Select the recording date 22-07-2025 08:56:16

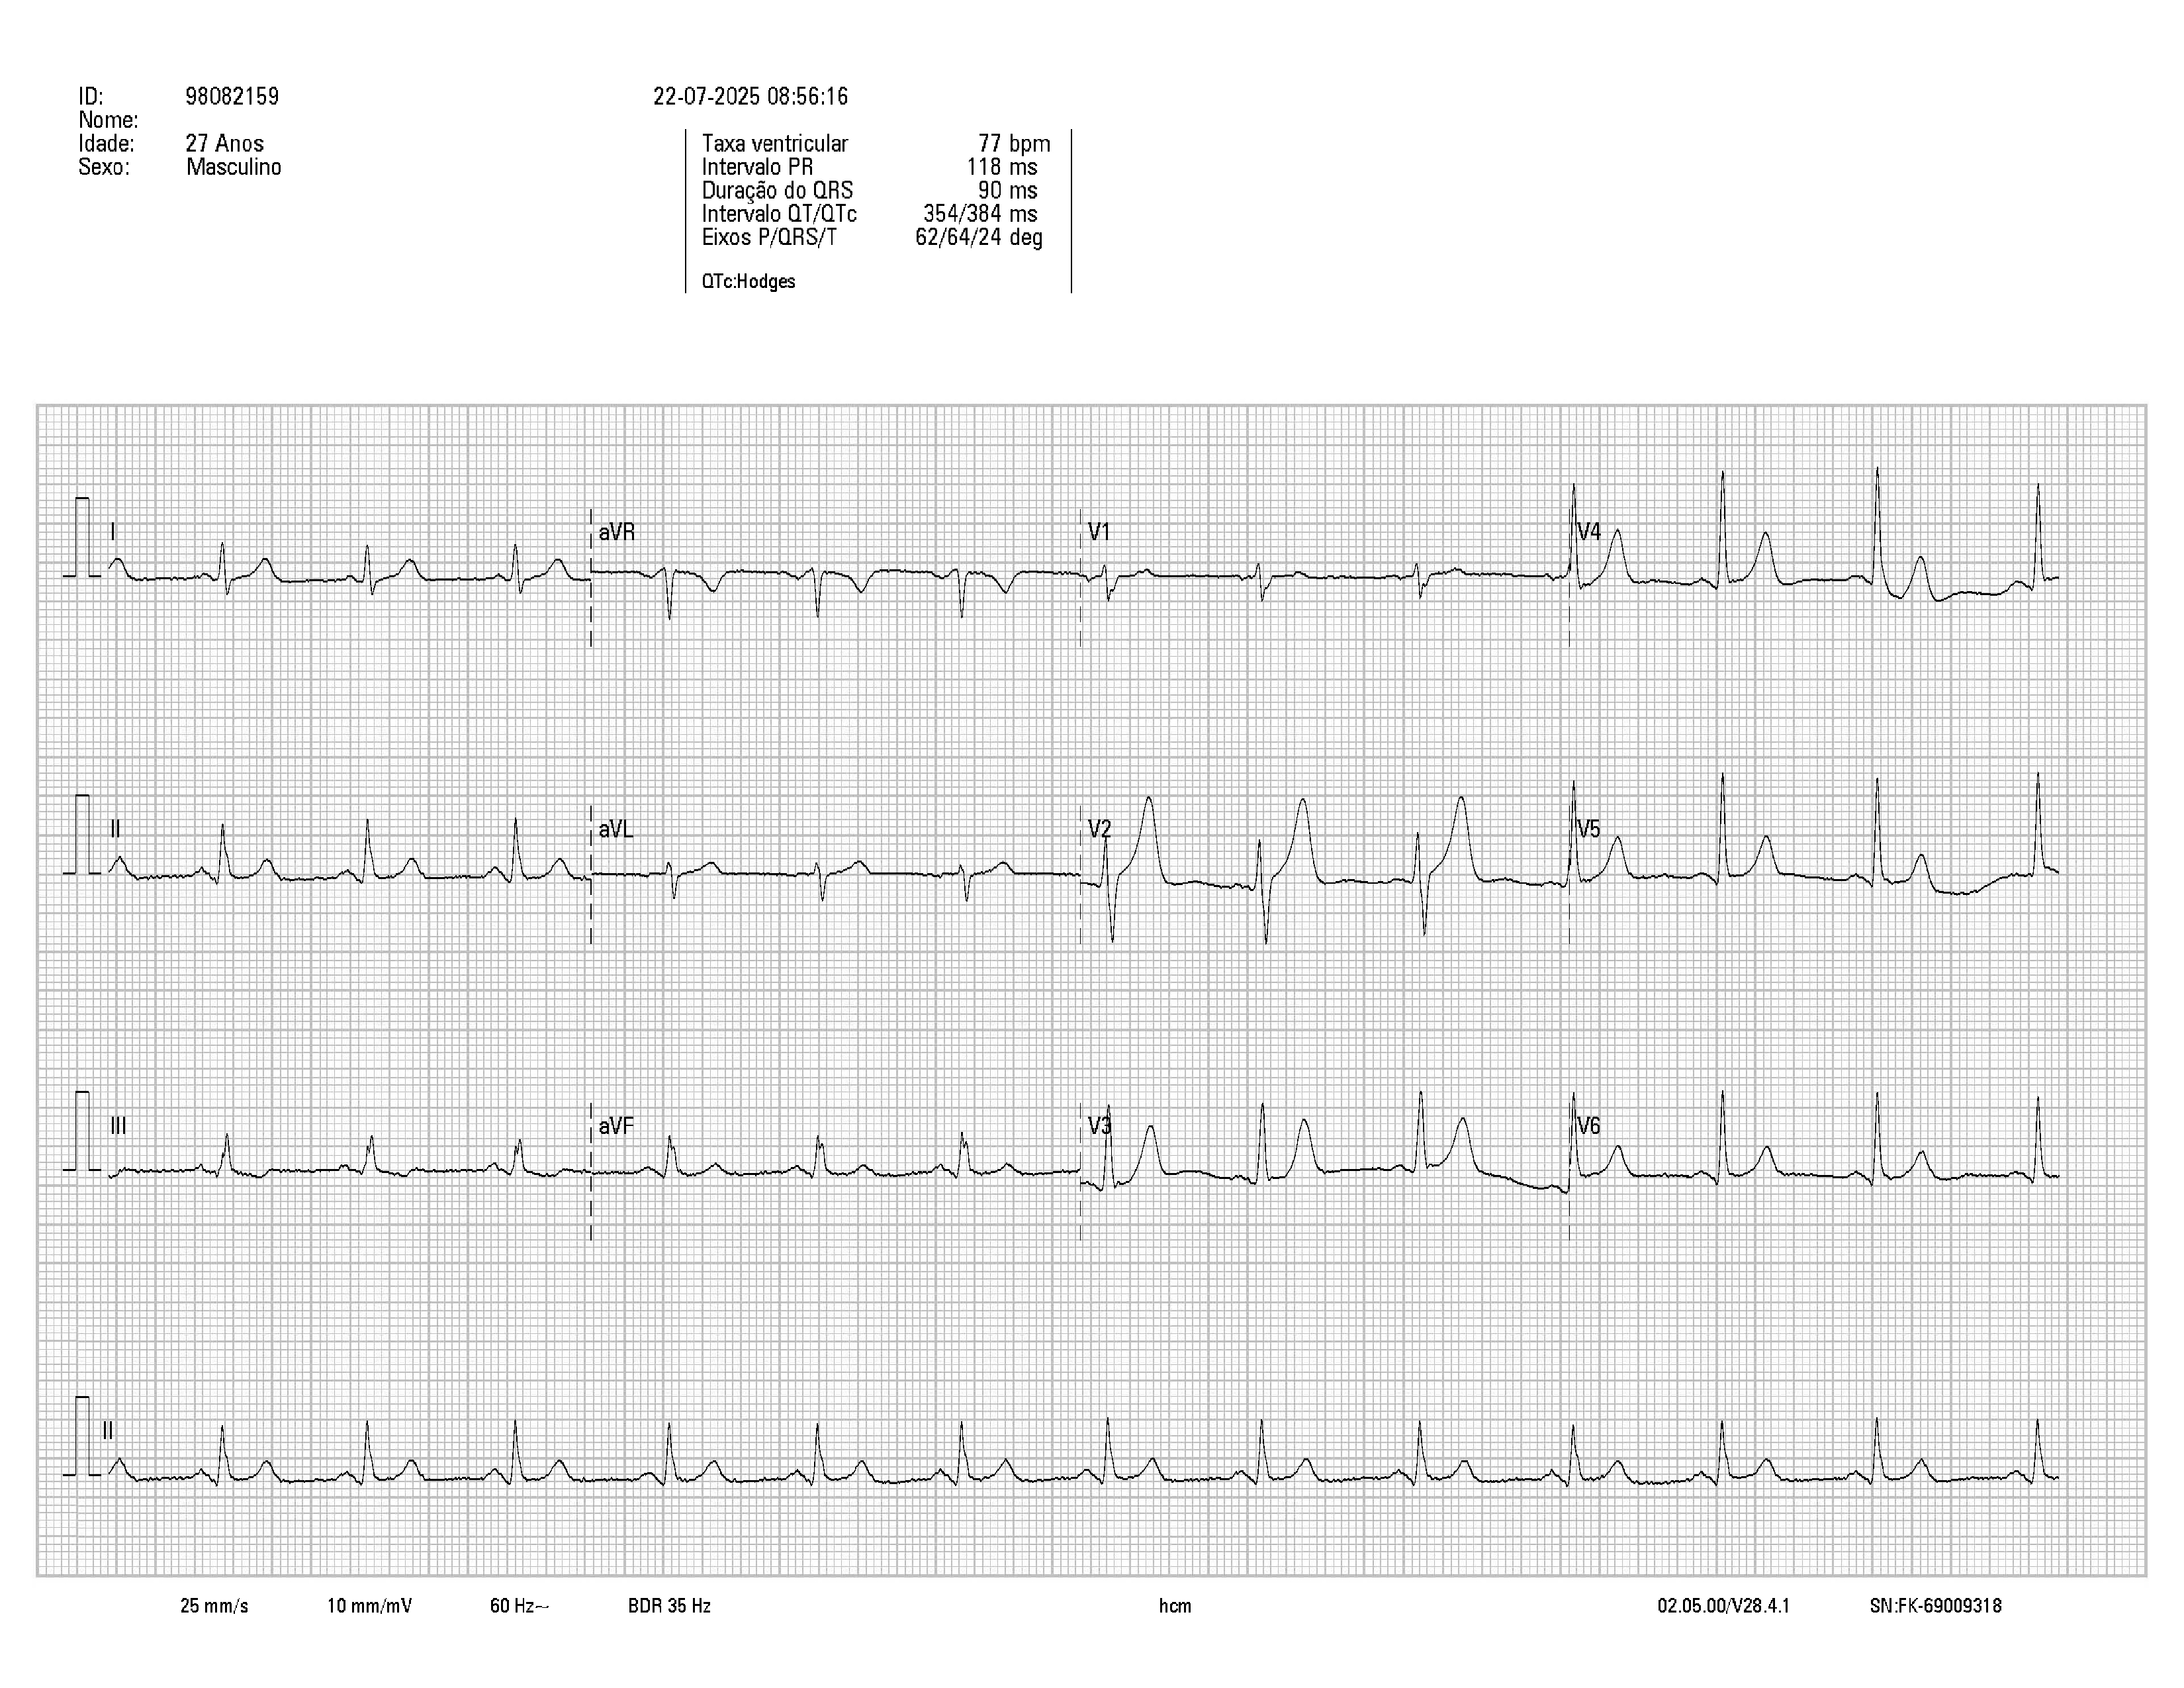750,97
